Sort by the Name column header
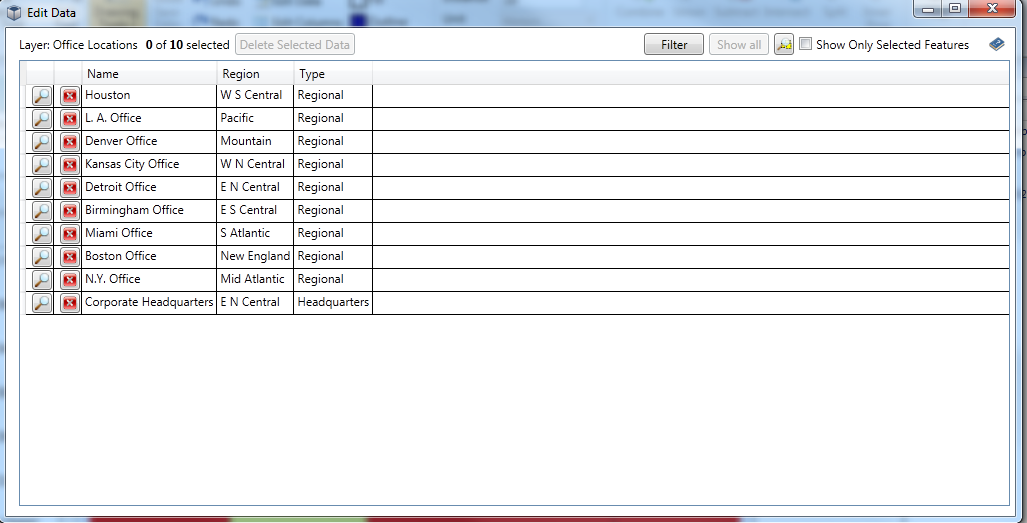This screenshot has width=1027, height=523. (x=149, y=74)
